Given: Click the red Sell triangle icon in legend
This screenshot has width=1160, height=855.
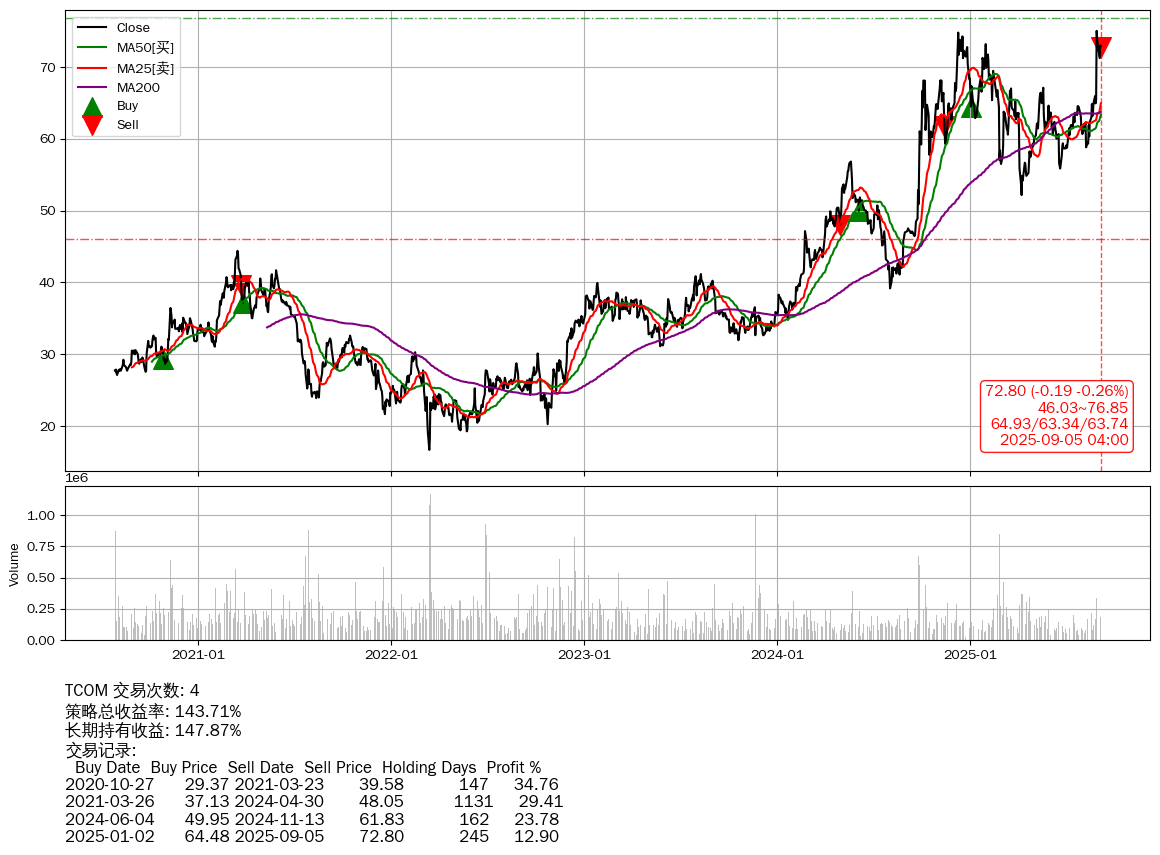Looking at the screenshot, I should tap(92, 125).
